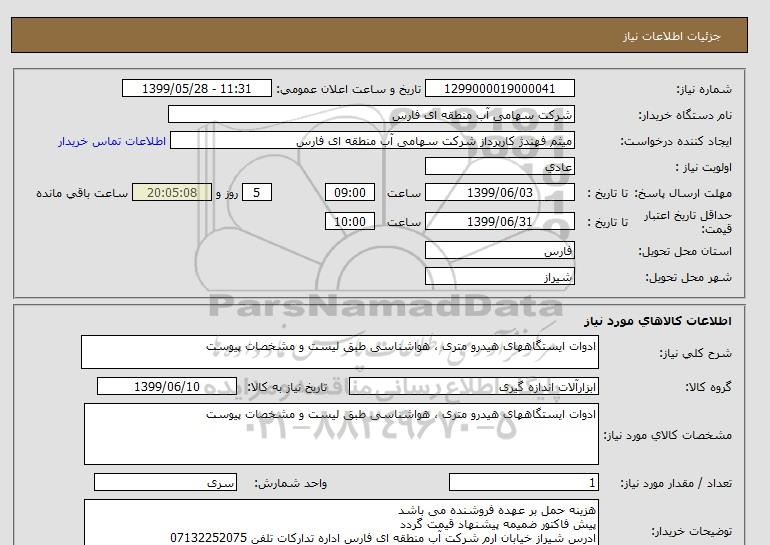Click the response deadline time 09:00

350,192
